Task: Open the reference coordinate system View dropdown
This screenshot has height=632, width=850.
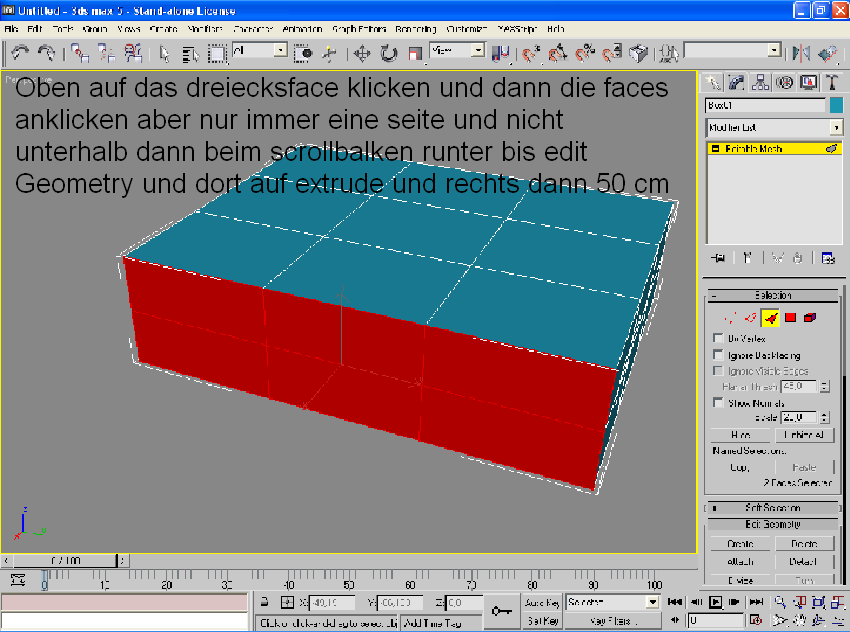Action: 477,50
